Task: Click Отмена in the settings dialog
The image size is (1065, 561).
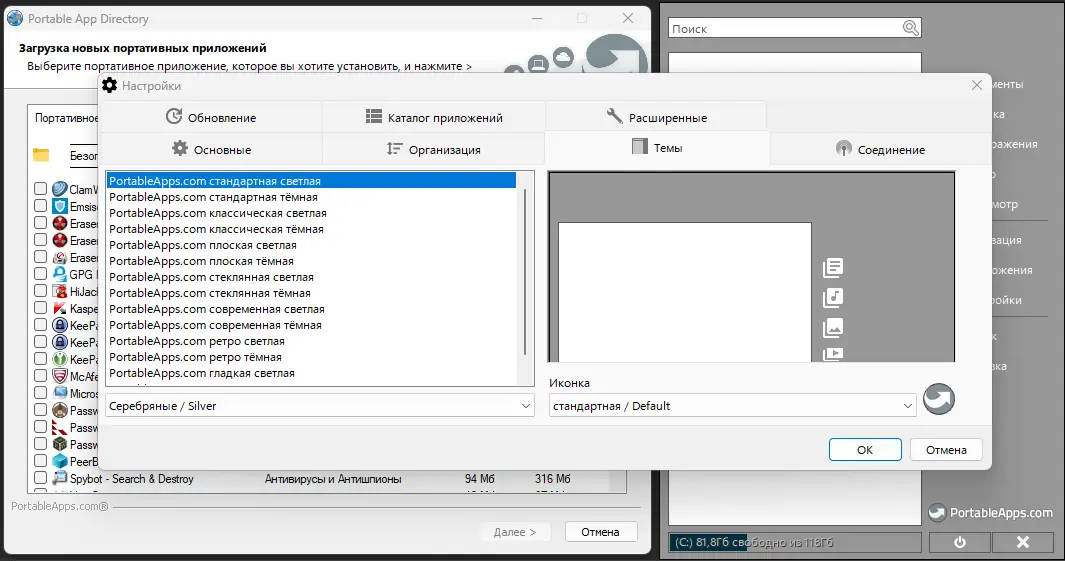Action: click(945, 450)
